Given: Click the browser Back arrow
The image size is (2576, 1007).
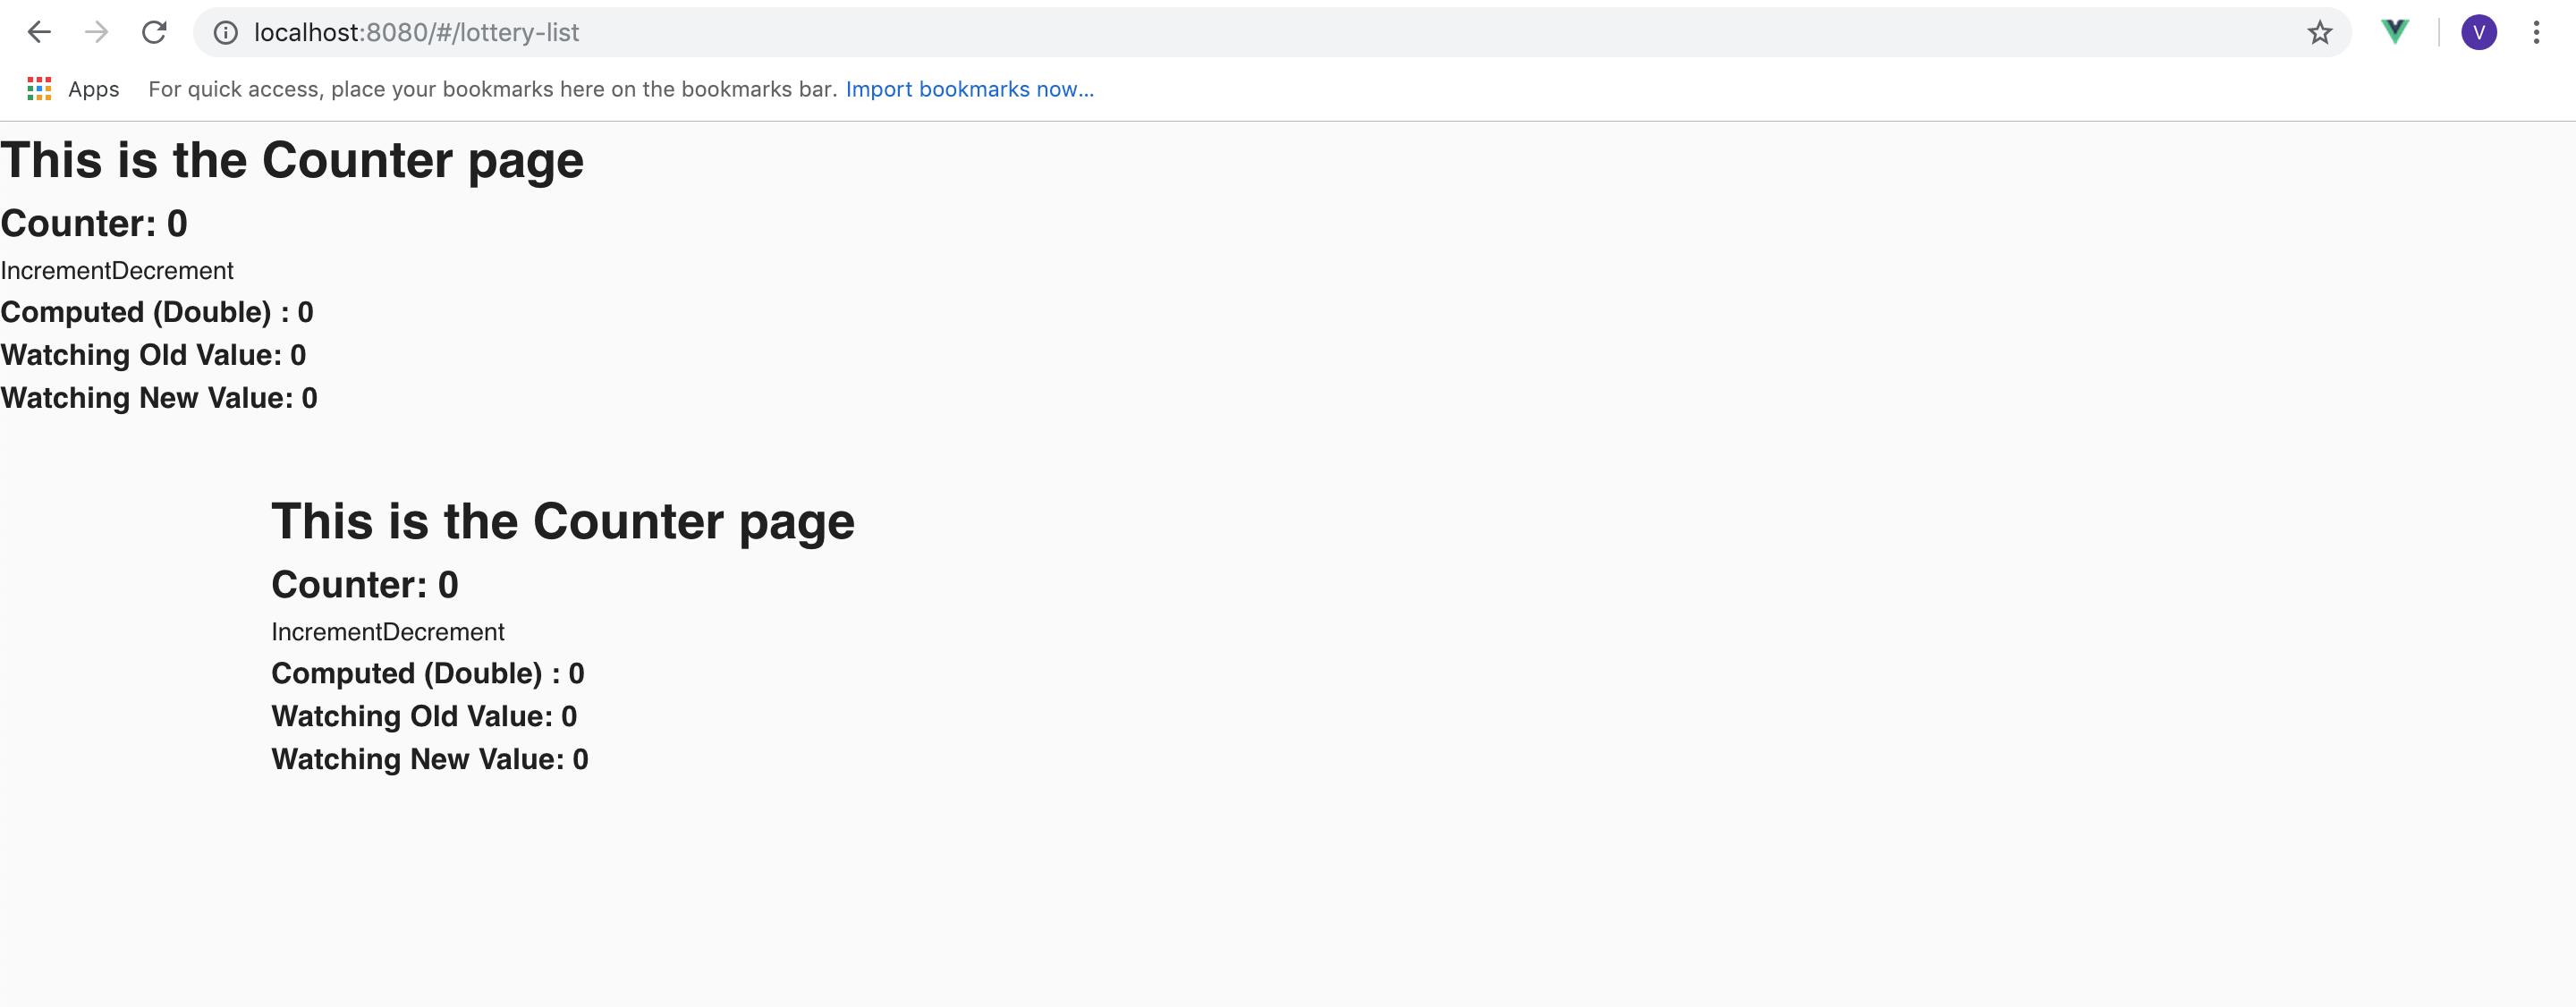Looking at the screenshot, I should pos(39,32).
